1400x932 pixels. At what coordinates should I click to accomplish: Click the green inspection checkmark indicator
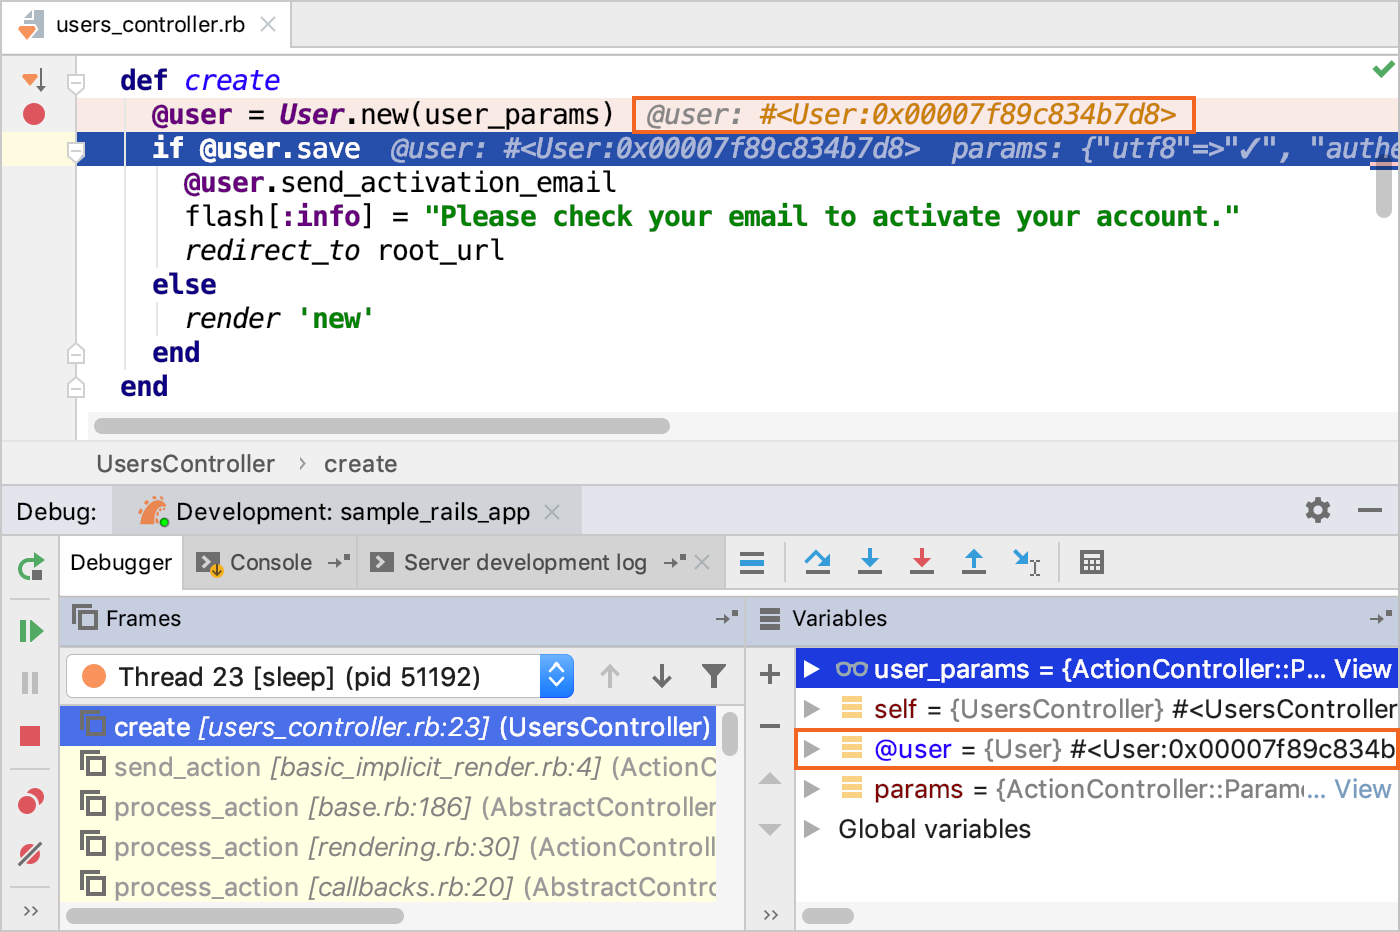point(1383,69)
